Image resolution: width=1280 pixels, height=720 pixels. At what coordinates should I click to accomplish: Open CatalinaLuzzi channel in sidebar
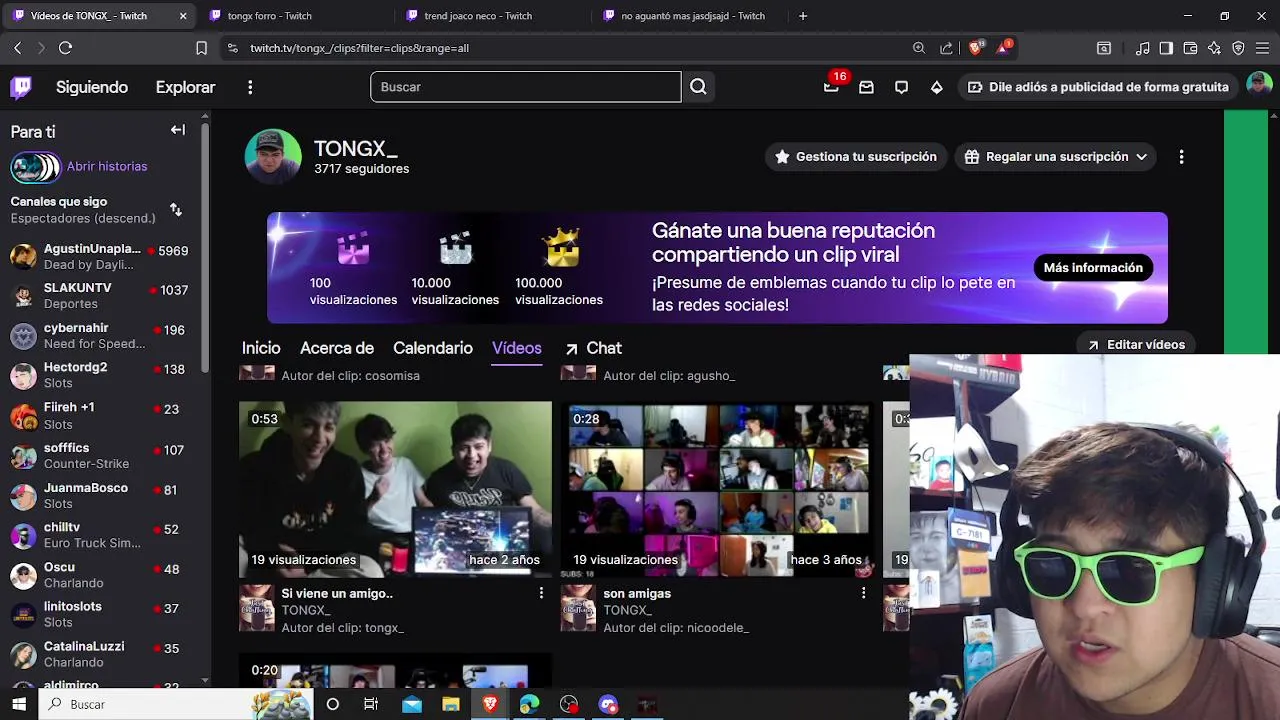100,655
